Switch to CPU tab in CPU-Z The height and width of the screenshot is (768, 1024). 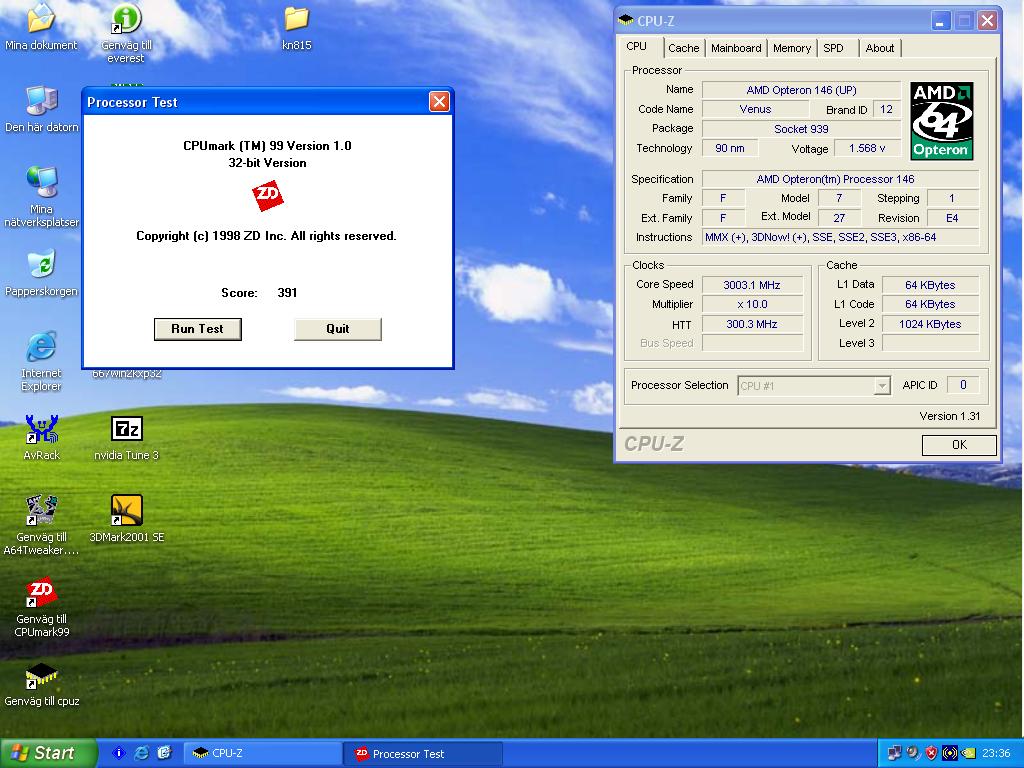637,46
